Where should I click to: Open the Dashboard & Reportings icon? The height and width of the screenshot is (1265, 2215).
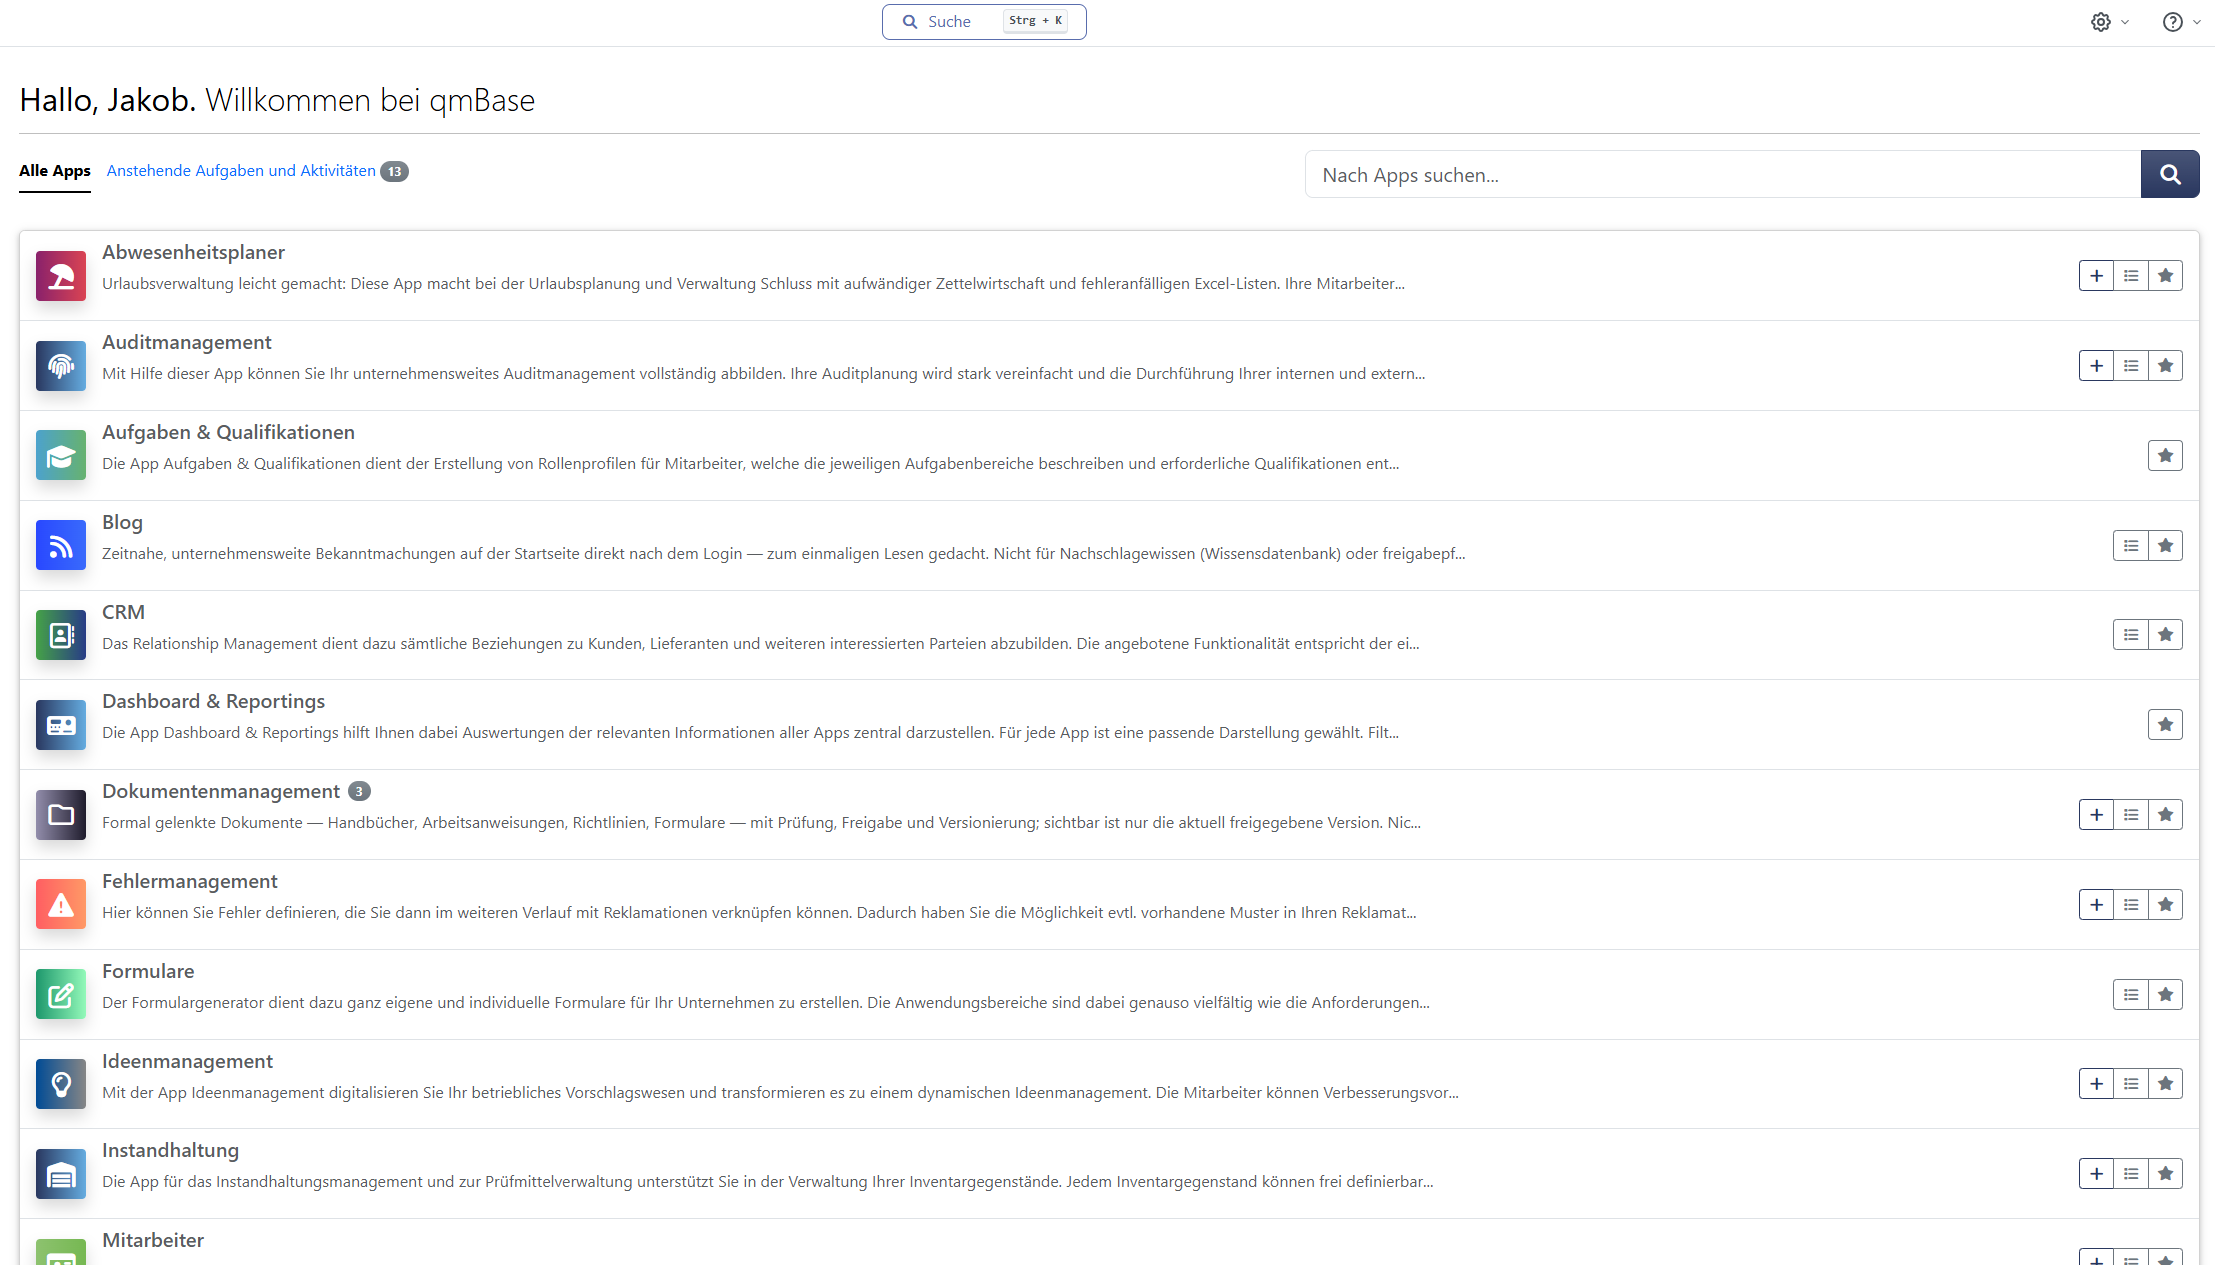[x=61, y=725]
